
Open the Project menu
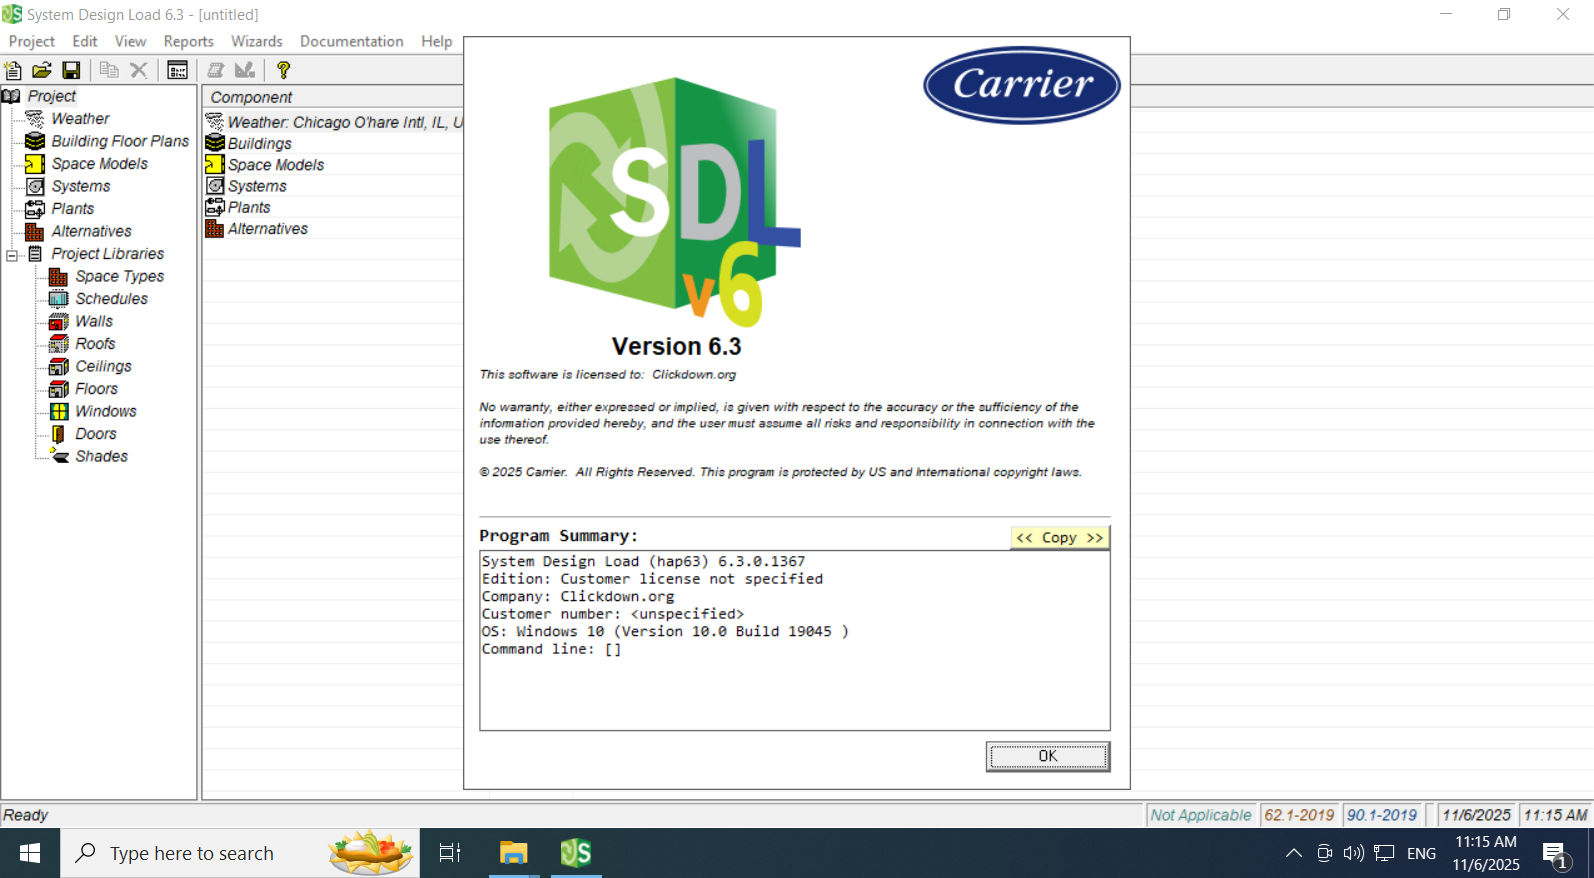32,41
